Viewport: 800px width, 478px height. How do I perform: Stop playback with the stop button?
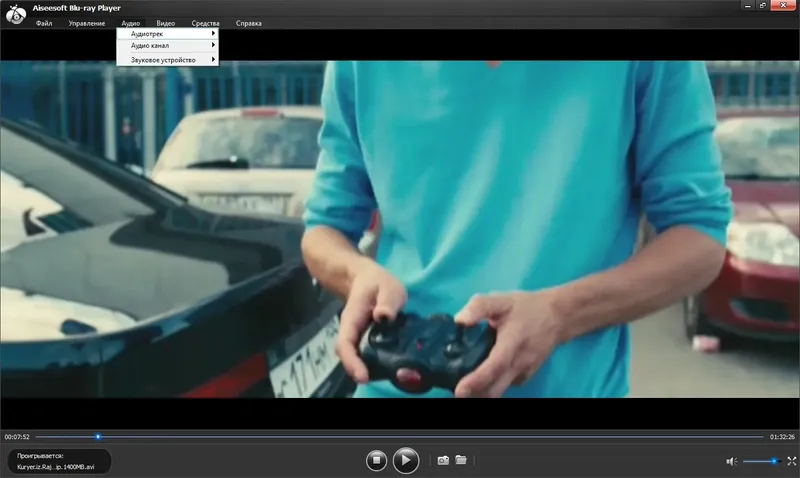[377, 460]
